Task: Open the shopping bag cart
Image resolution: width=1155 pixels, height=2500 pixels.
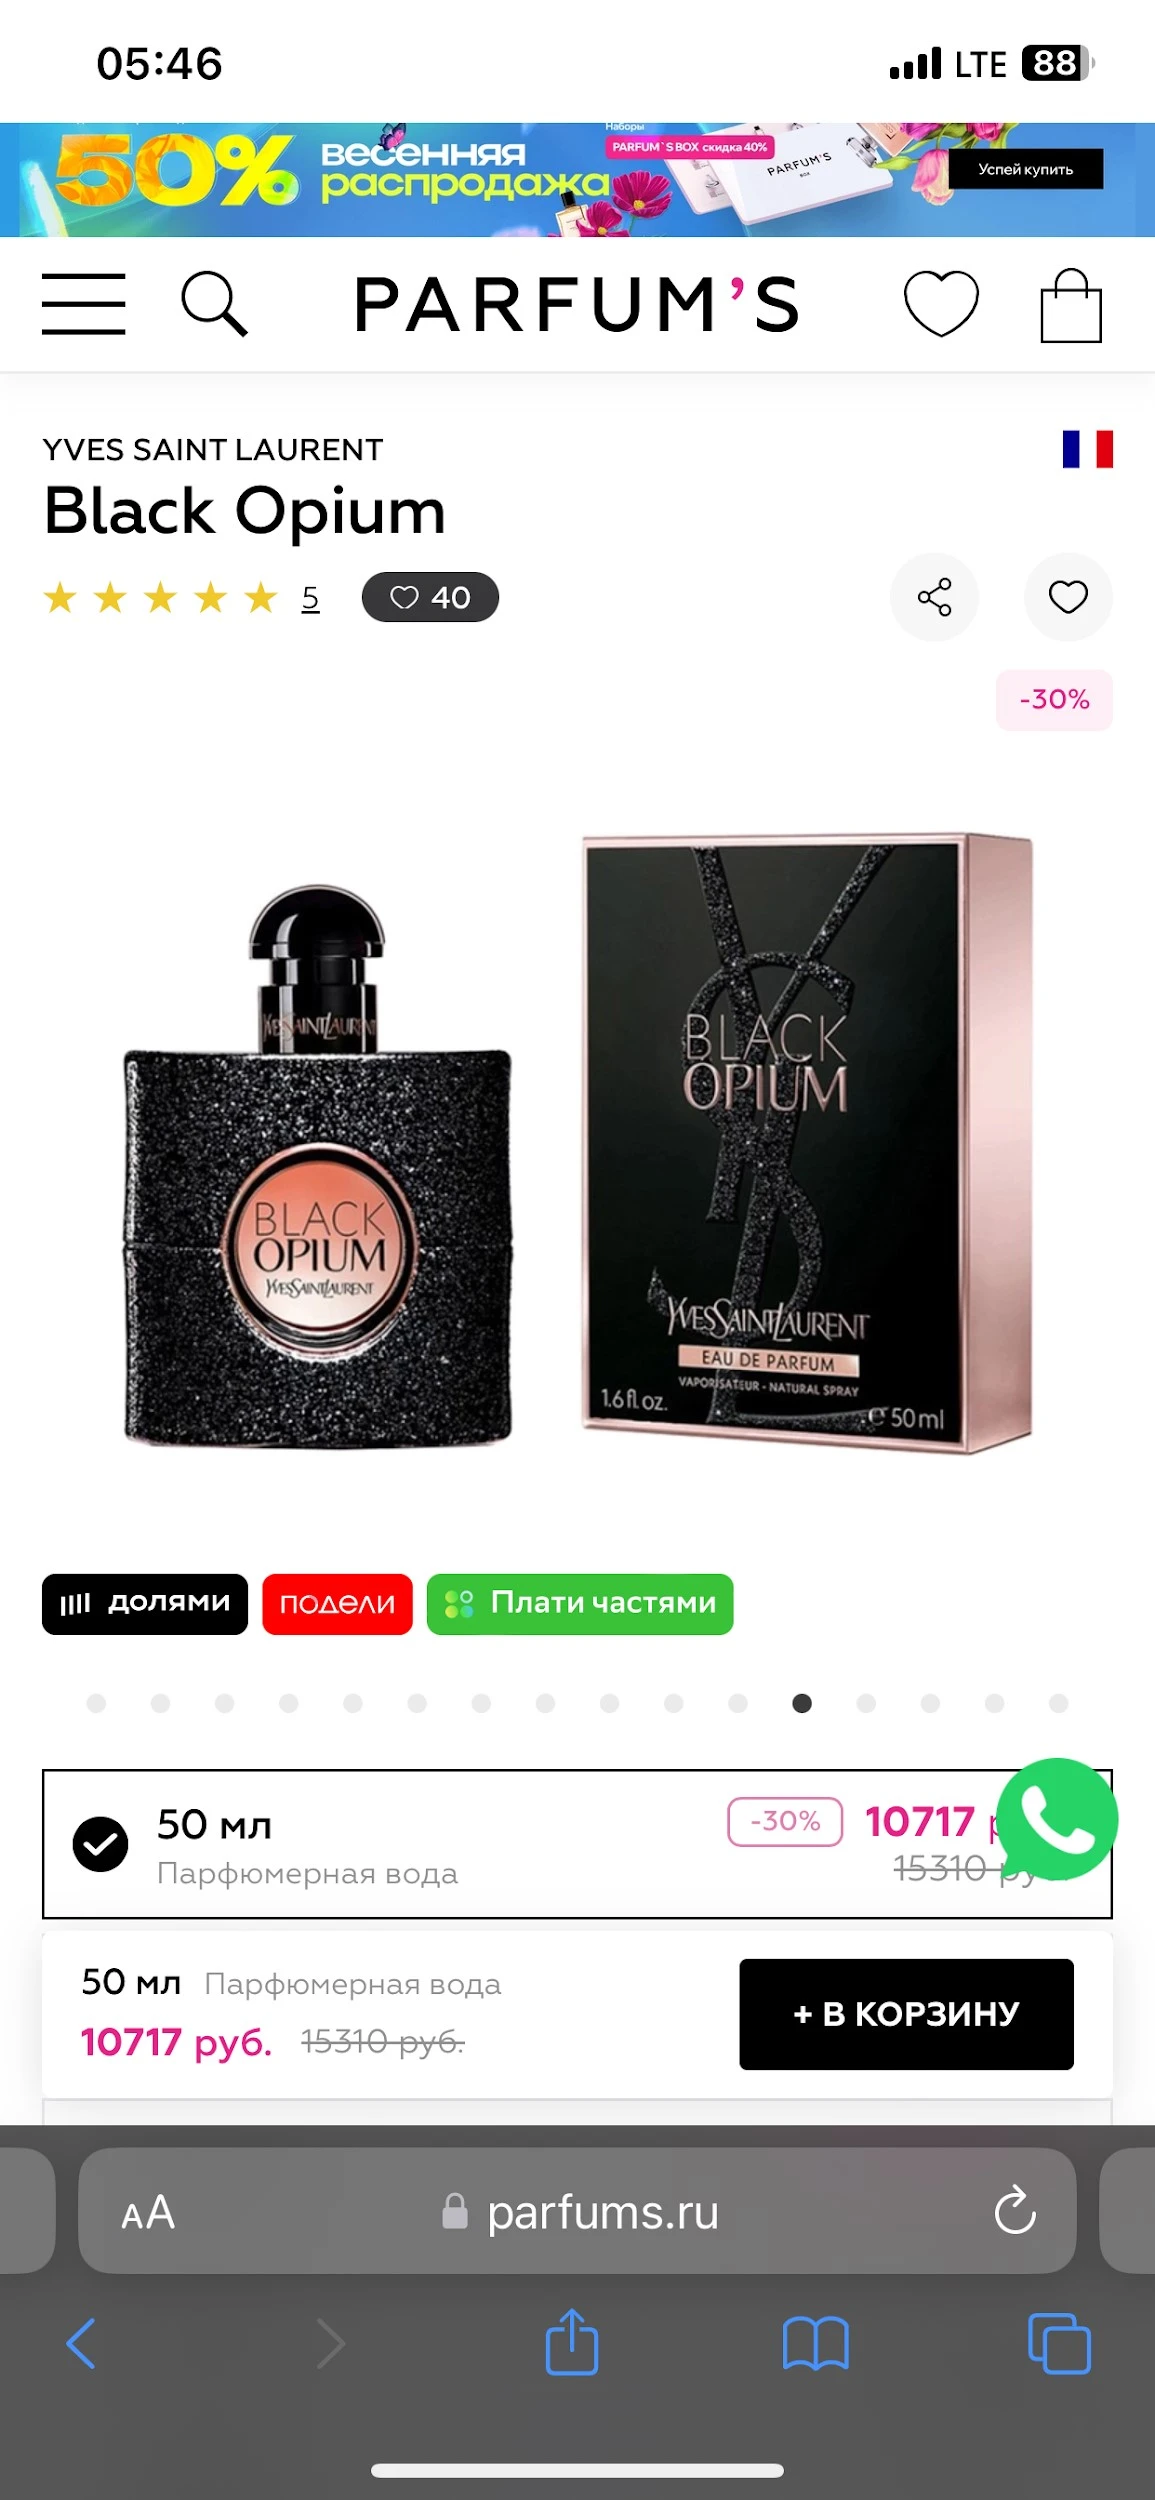Action: pyautogui.click(x=1071, y=306)
